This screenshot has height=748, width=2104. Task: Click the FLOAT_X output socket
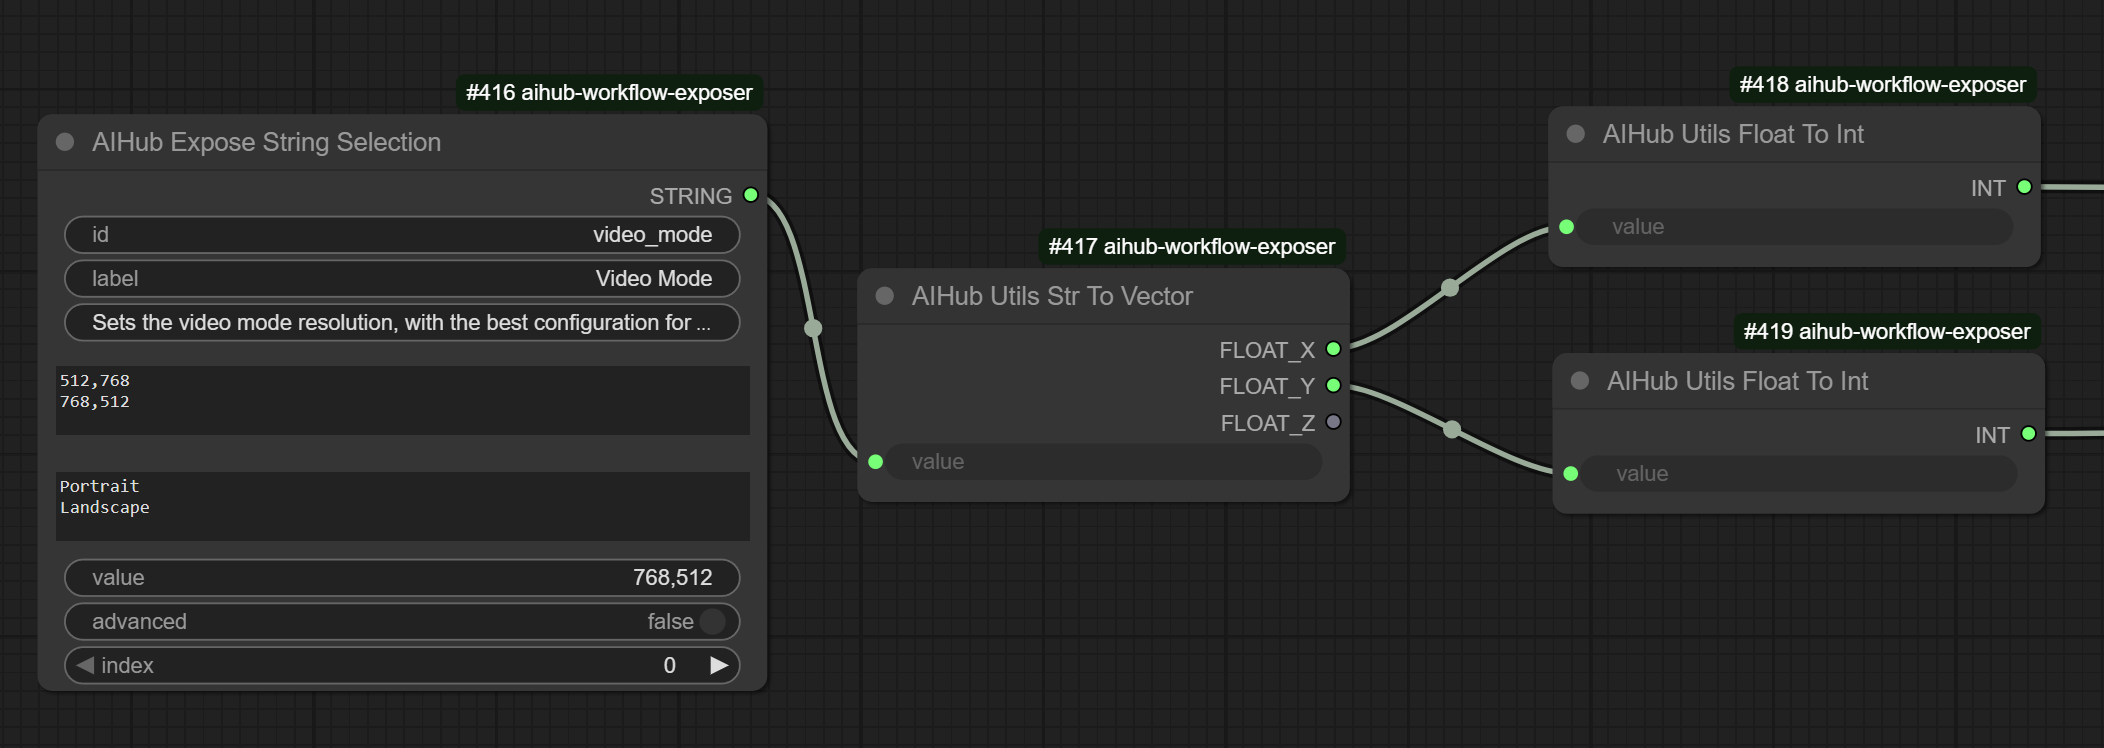coord(1333,349)
